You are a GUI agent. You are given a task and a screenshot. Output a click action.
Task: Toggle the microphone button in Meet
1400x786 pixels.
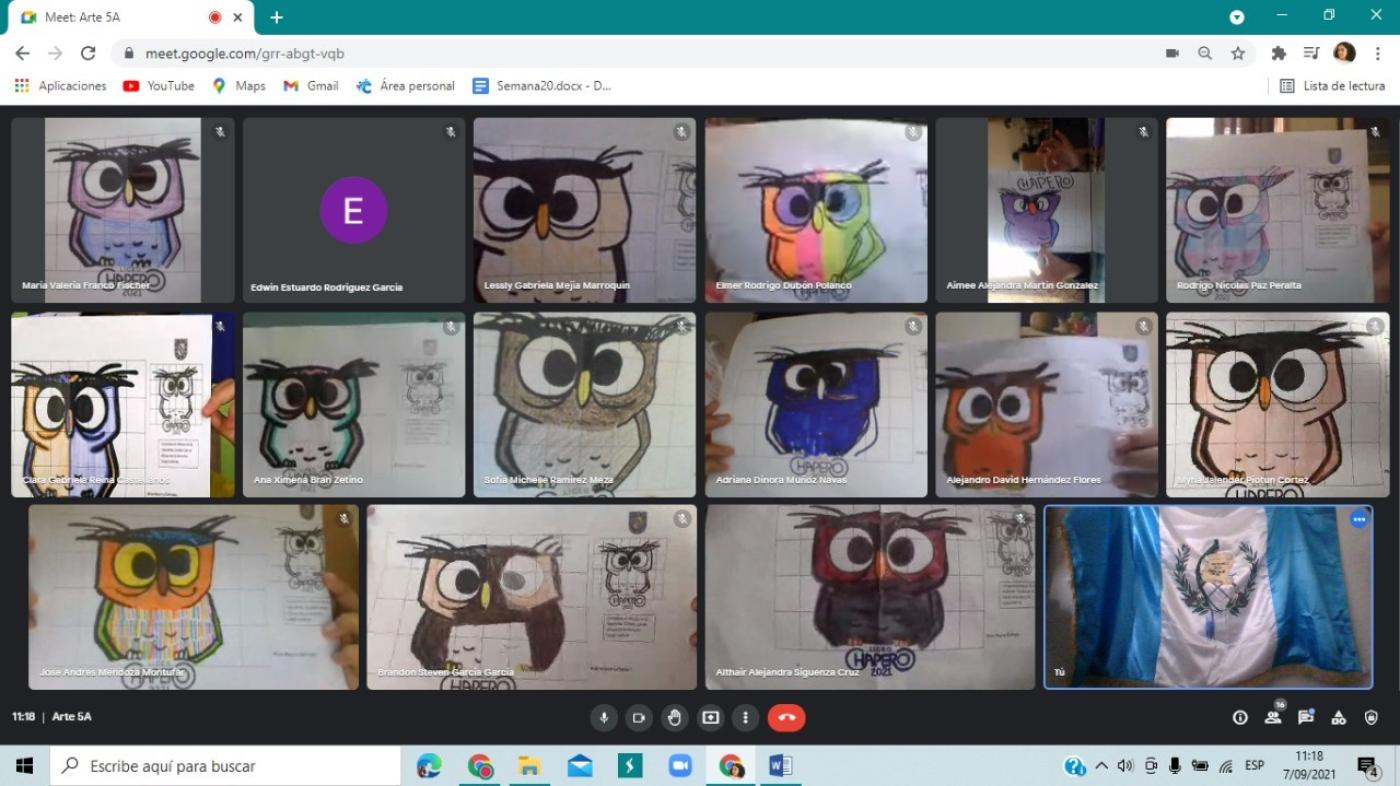(603, 717)
